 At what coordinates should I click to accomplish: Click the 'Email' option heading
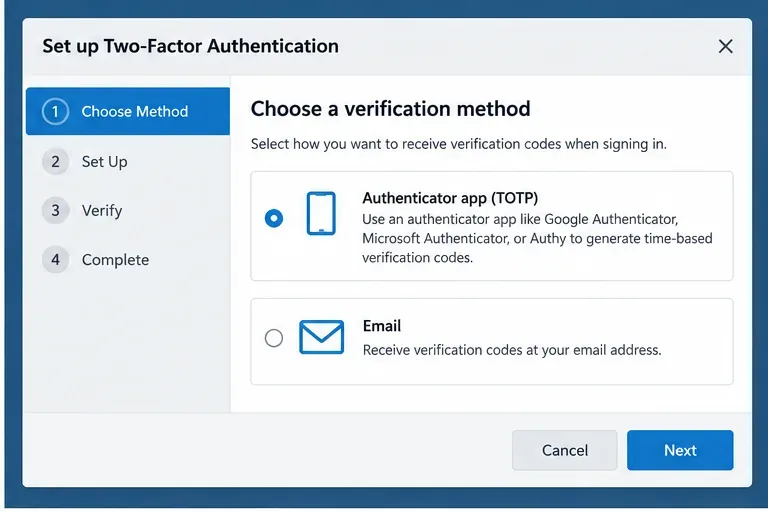point(382,326)
